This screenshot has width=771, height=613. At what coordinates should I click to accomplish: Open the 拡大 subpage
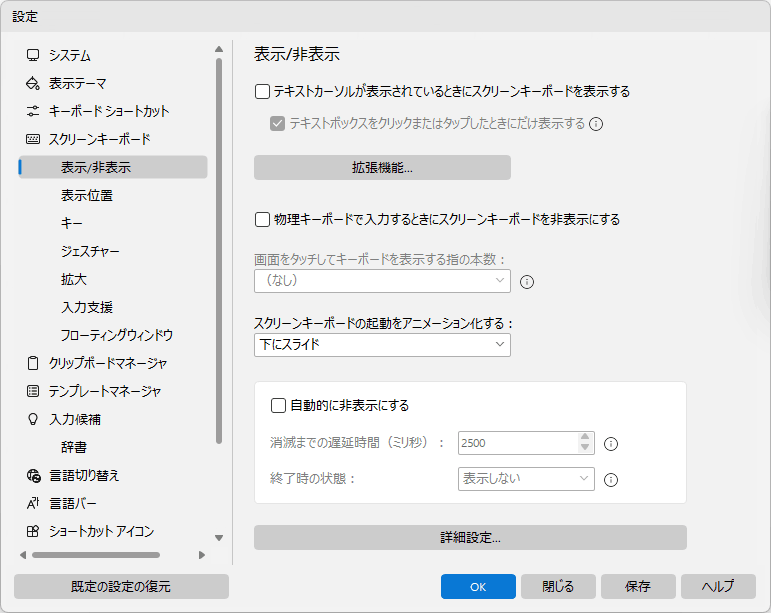[x=74, y=280]
